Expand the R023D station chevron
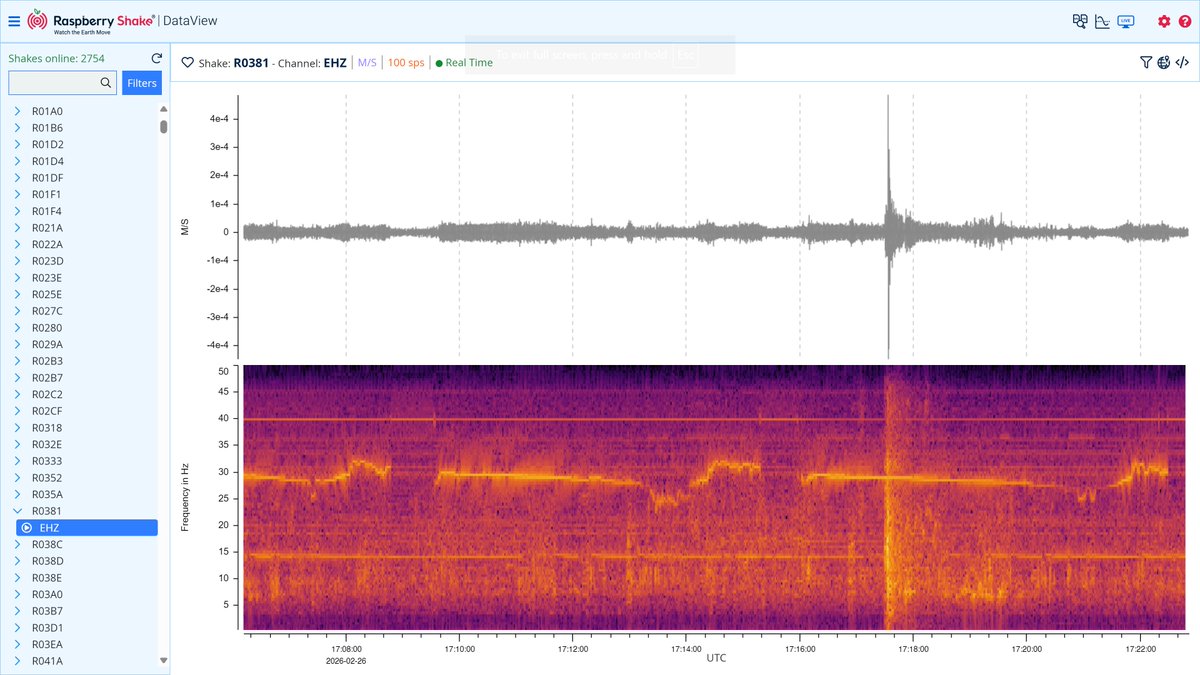The height and width of the screenshot is (675, 1200). [x=17, y=261]
